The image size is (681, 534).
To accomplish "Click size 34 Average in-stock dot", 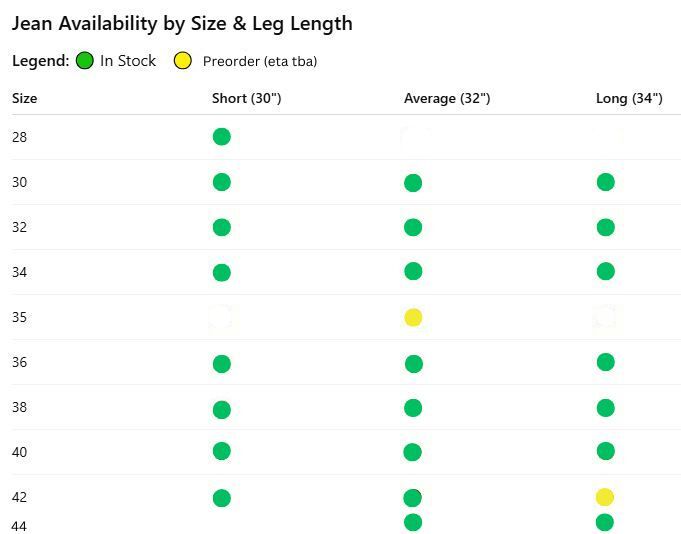I will pyautogui.click(x=413, y=271).
